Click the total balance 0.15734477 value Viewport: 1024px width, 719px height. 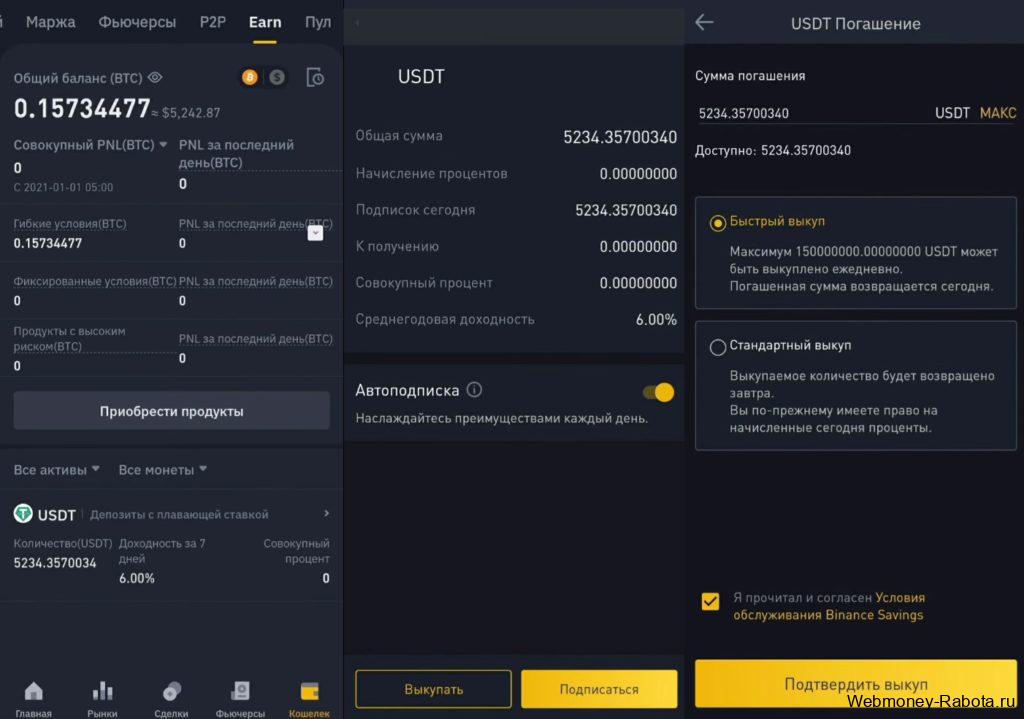[x=82, y=108]
